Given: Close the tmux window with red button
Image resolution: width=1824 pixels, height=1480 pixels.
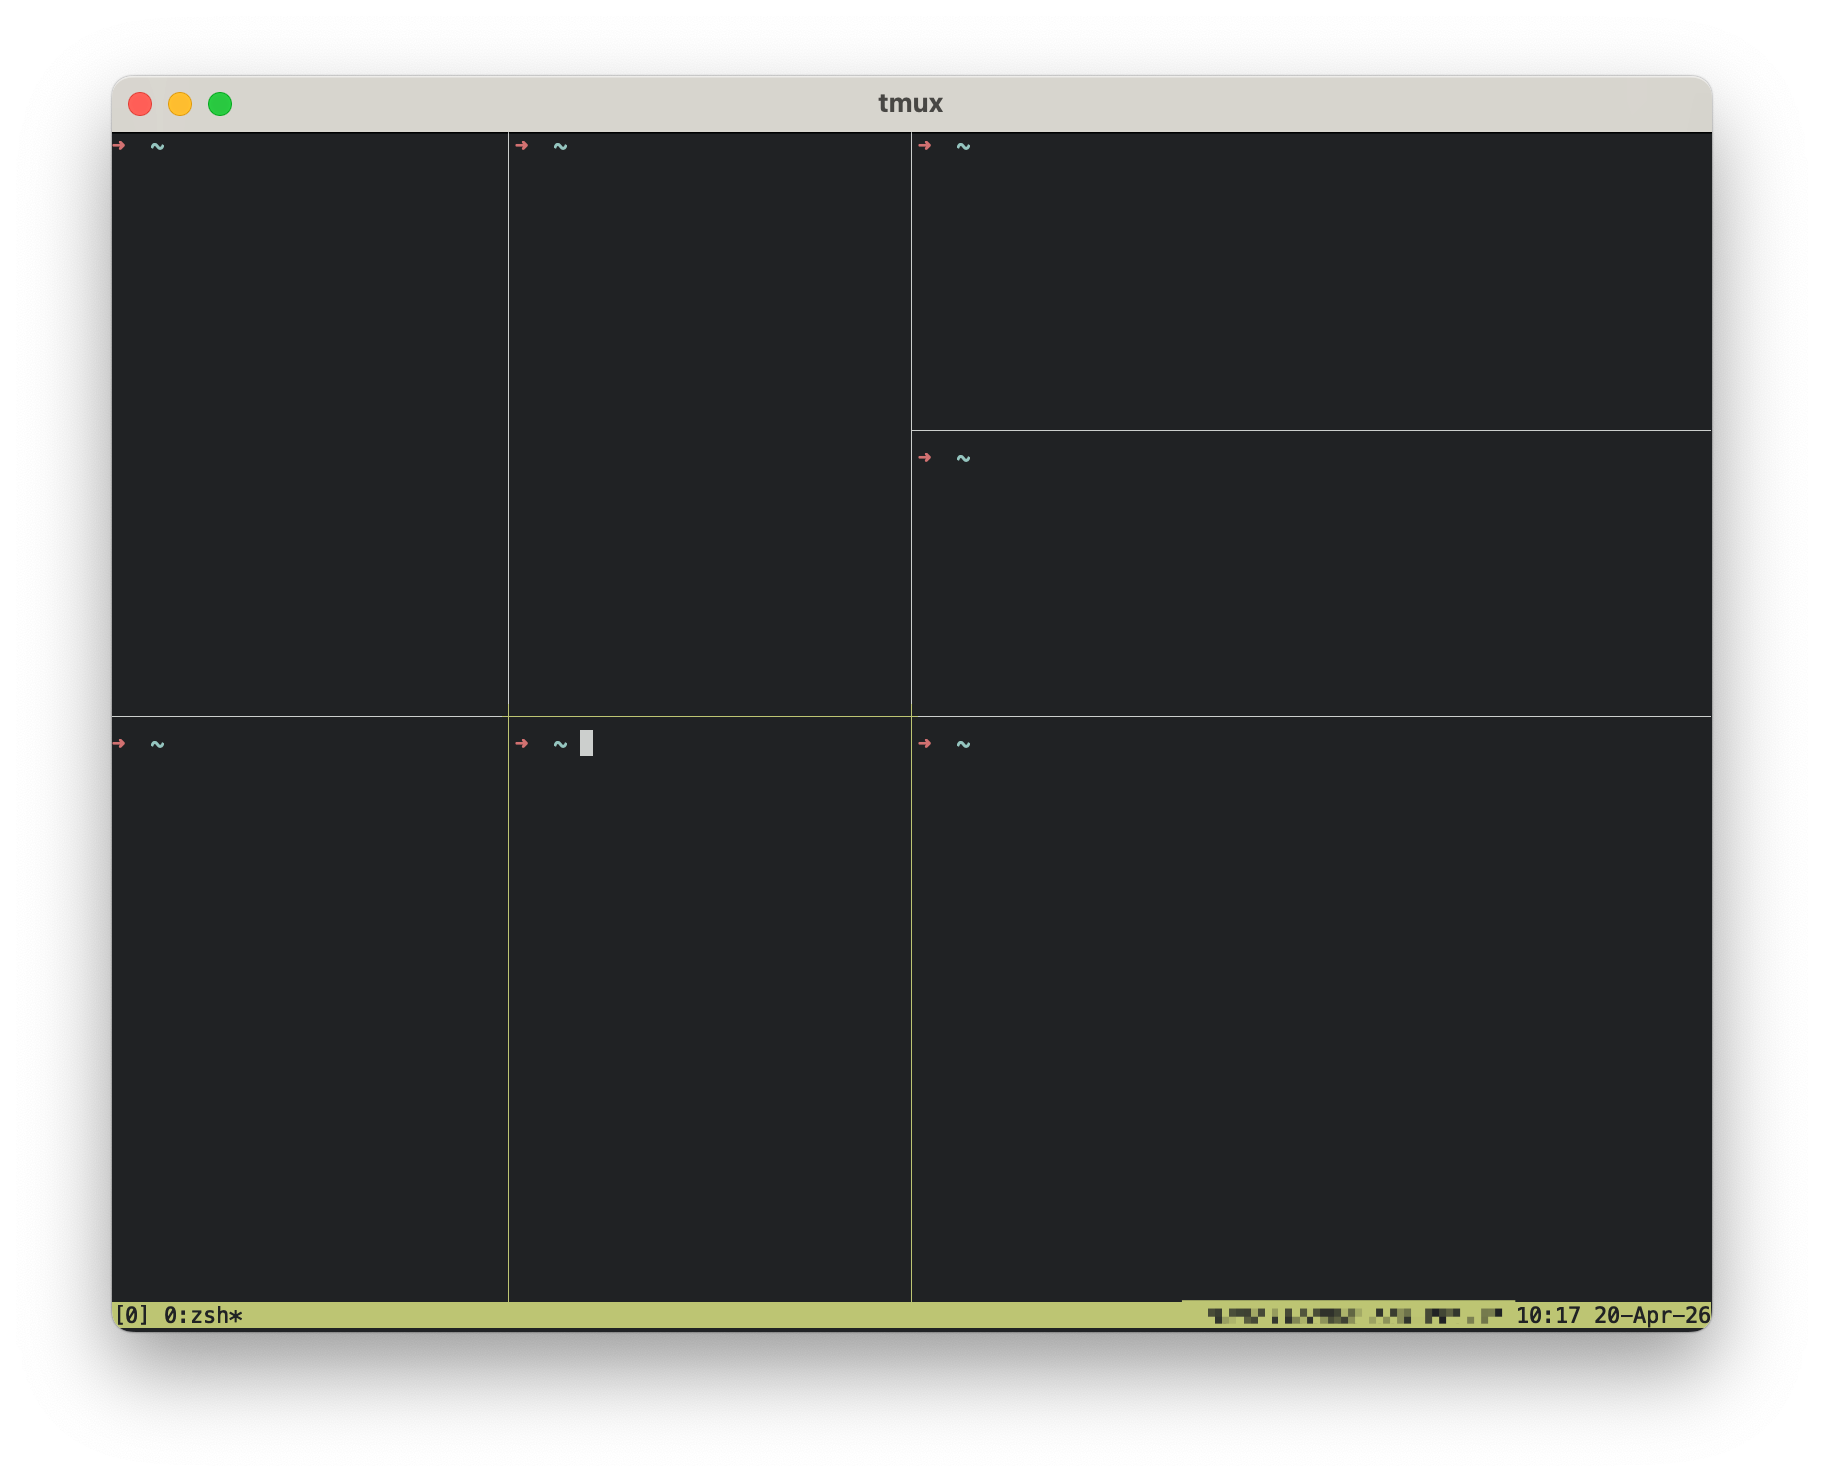Looking at the screenshot, I should point(140,104).
